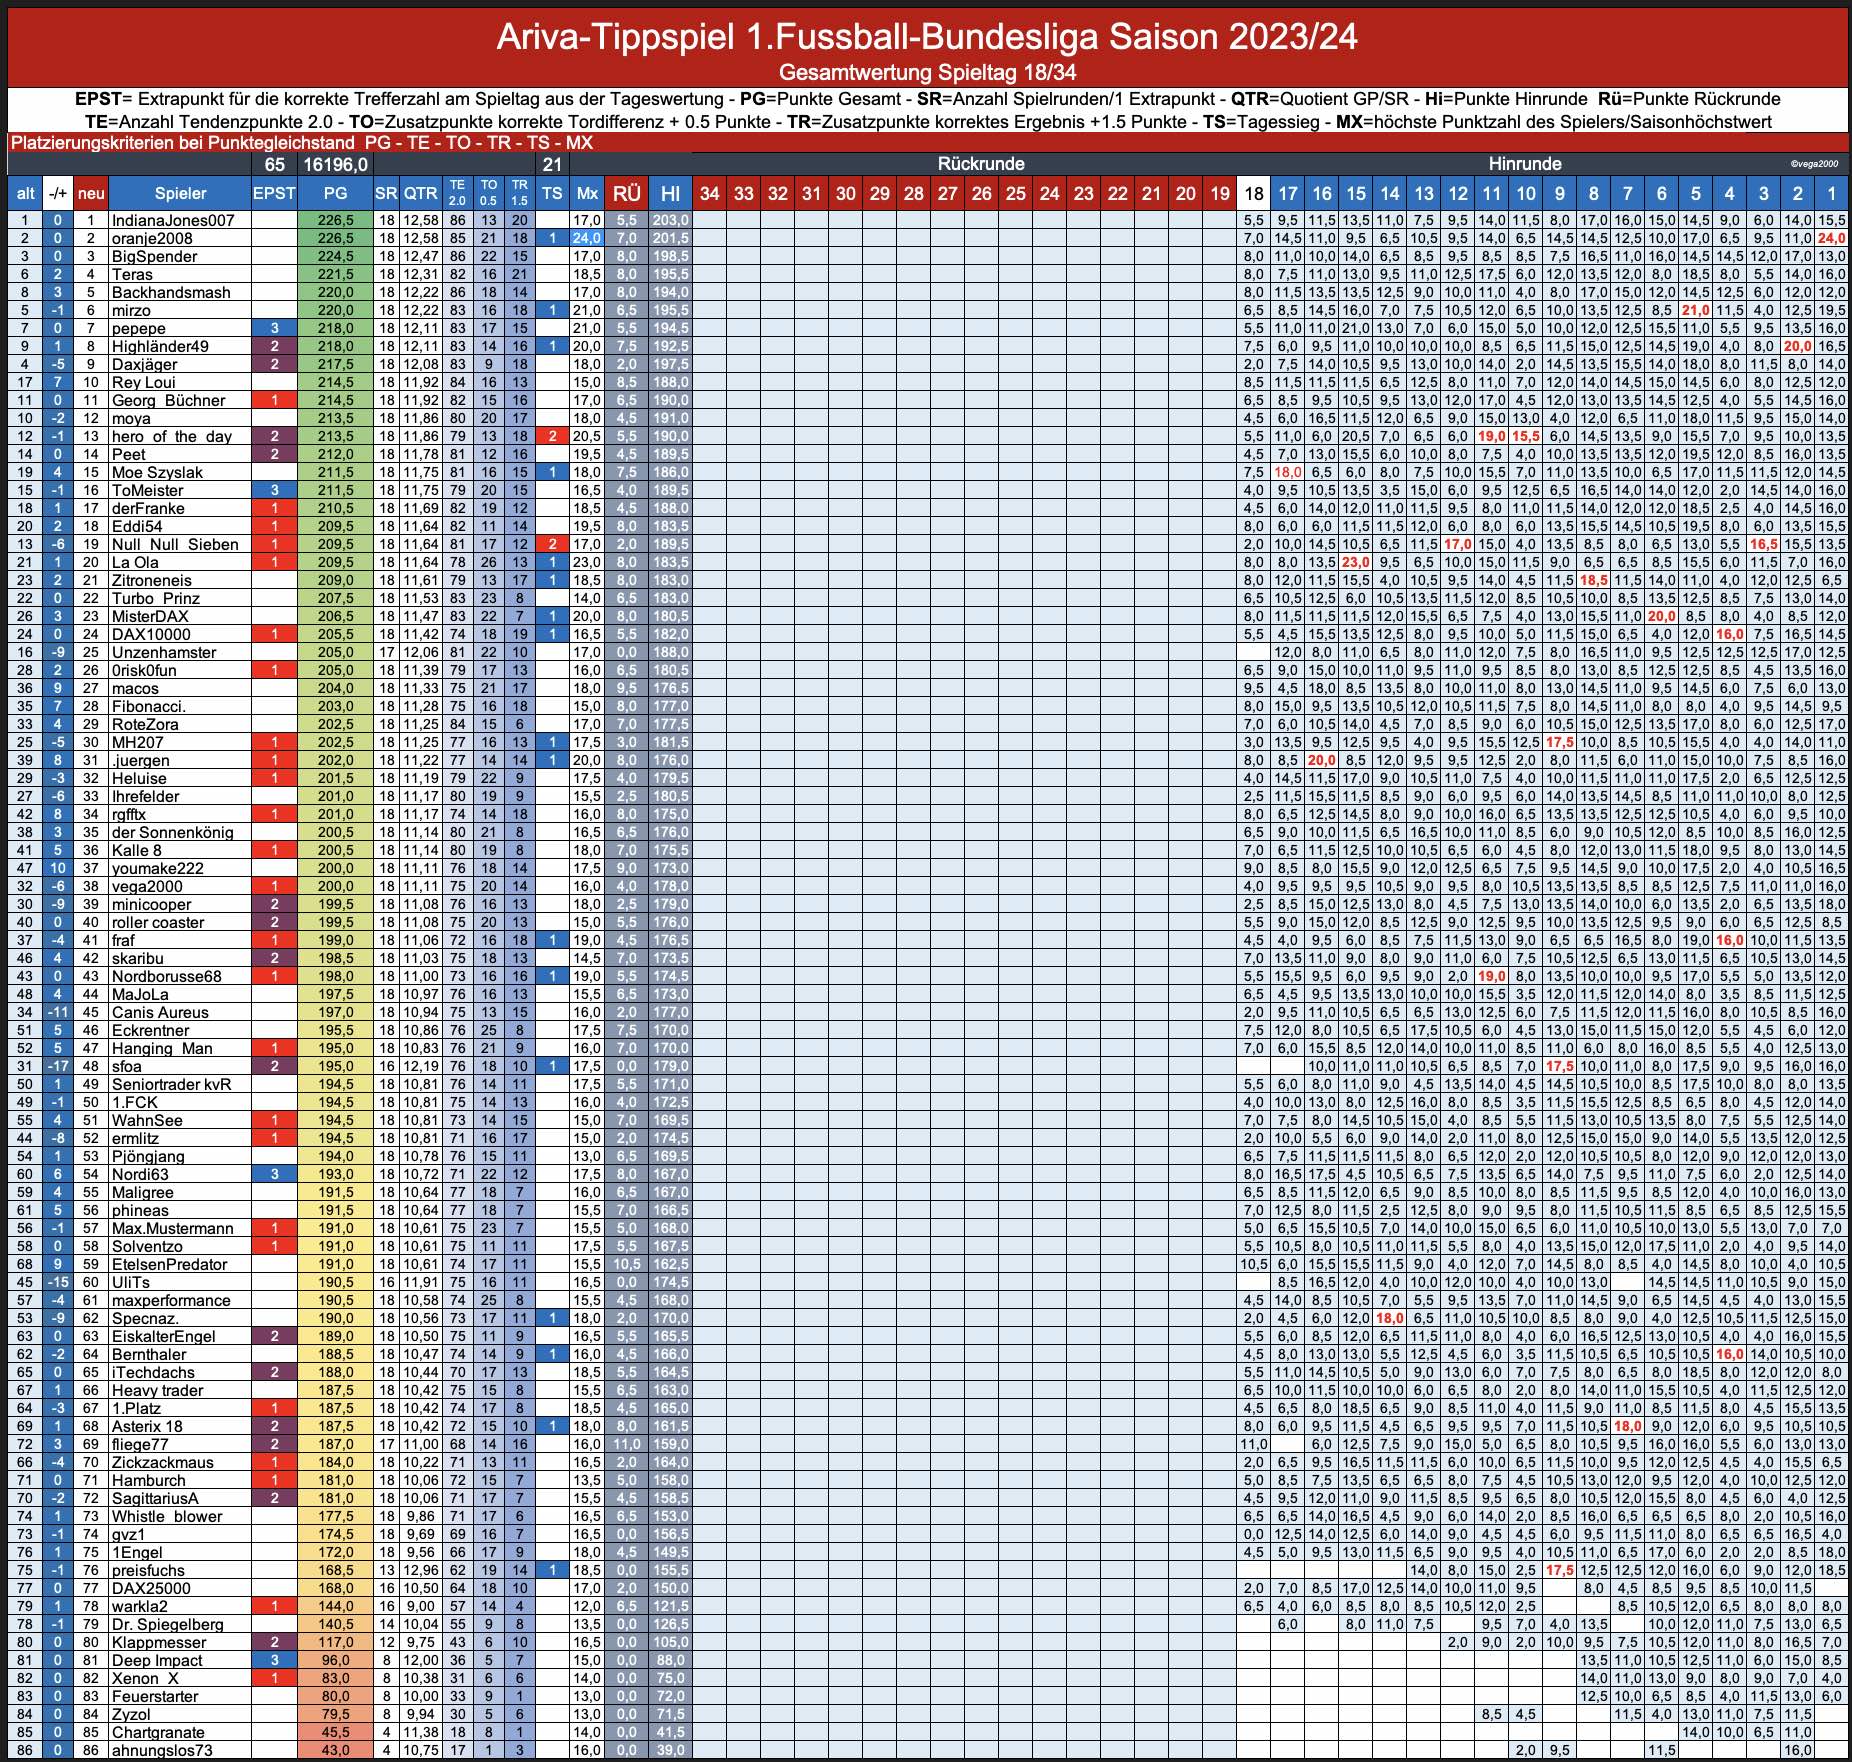Viewport: 1852px width, 1762px height.
Task: Select the HI column header
Action: 671,194
